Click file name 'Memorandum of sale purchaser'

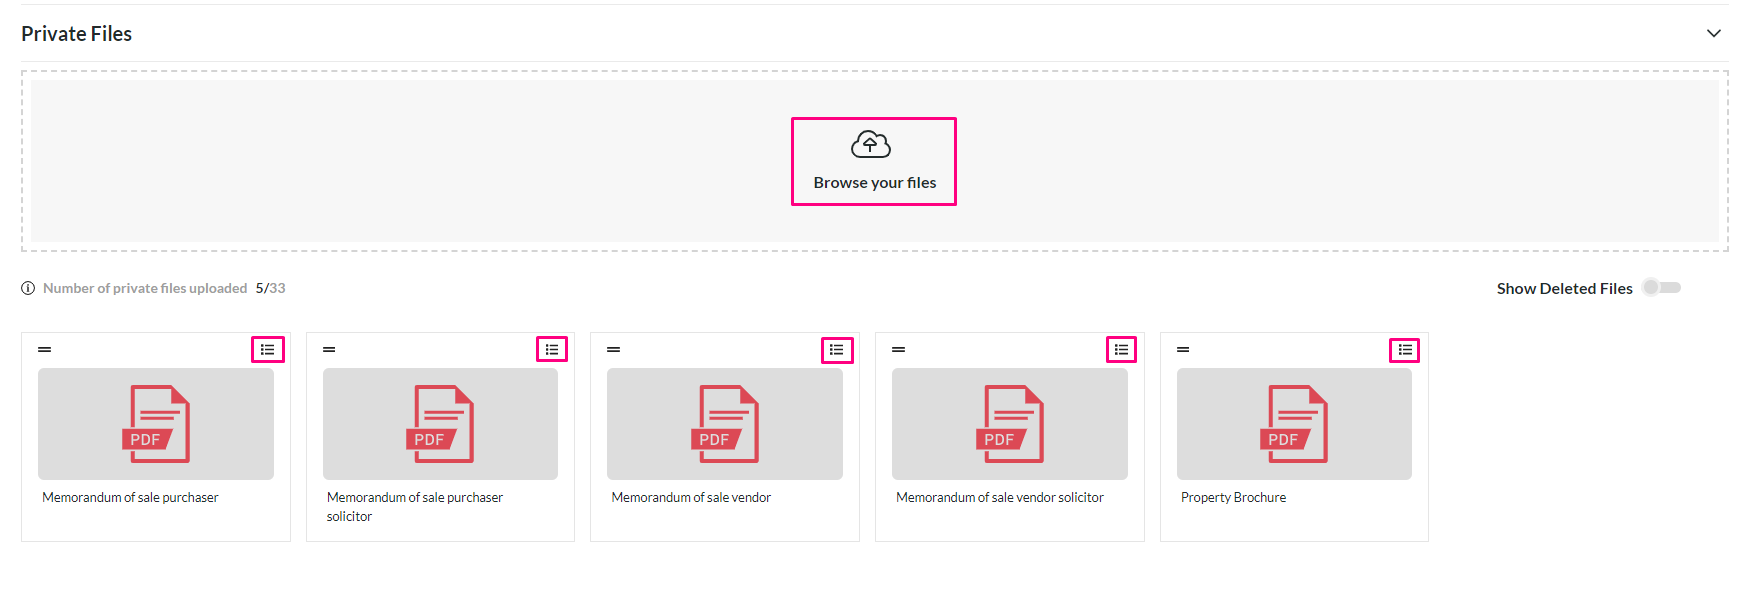click(x=130, y=497)
